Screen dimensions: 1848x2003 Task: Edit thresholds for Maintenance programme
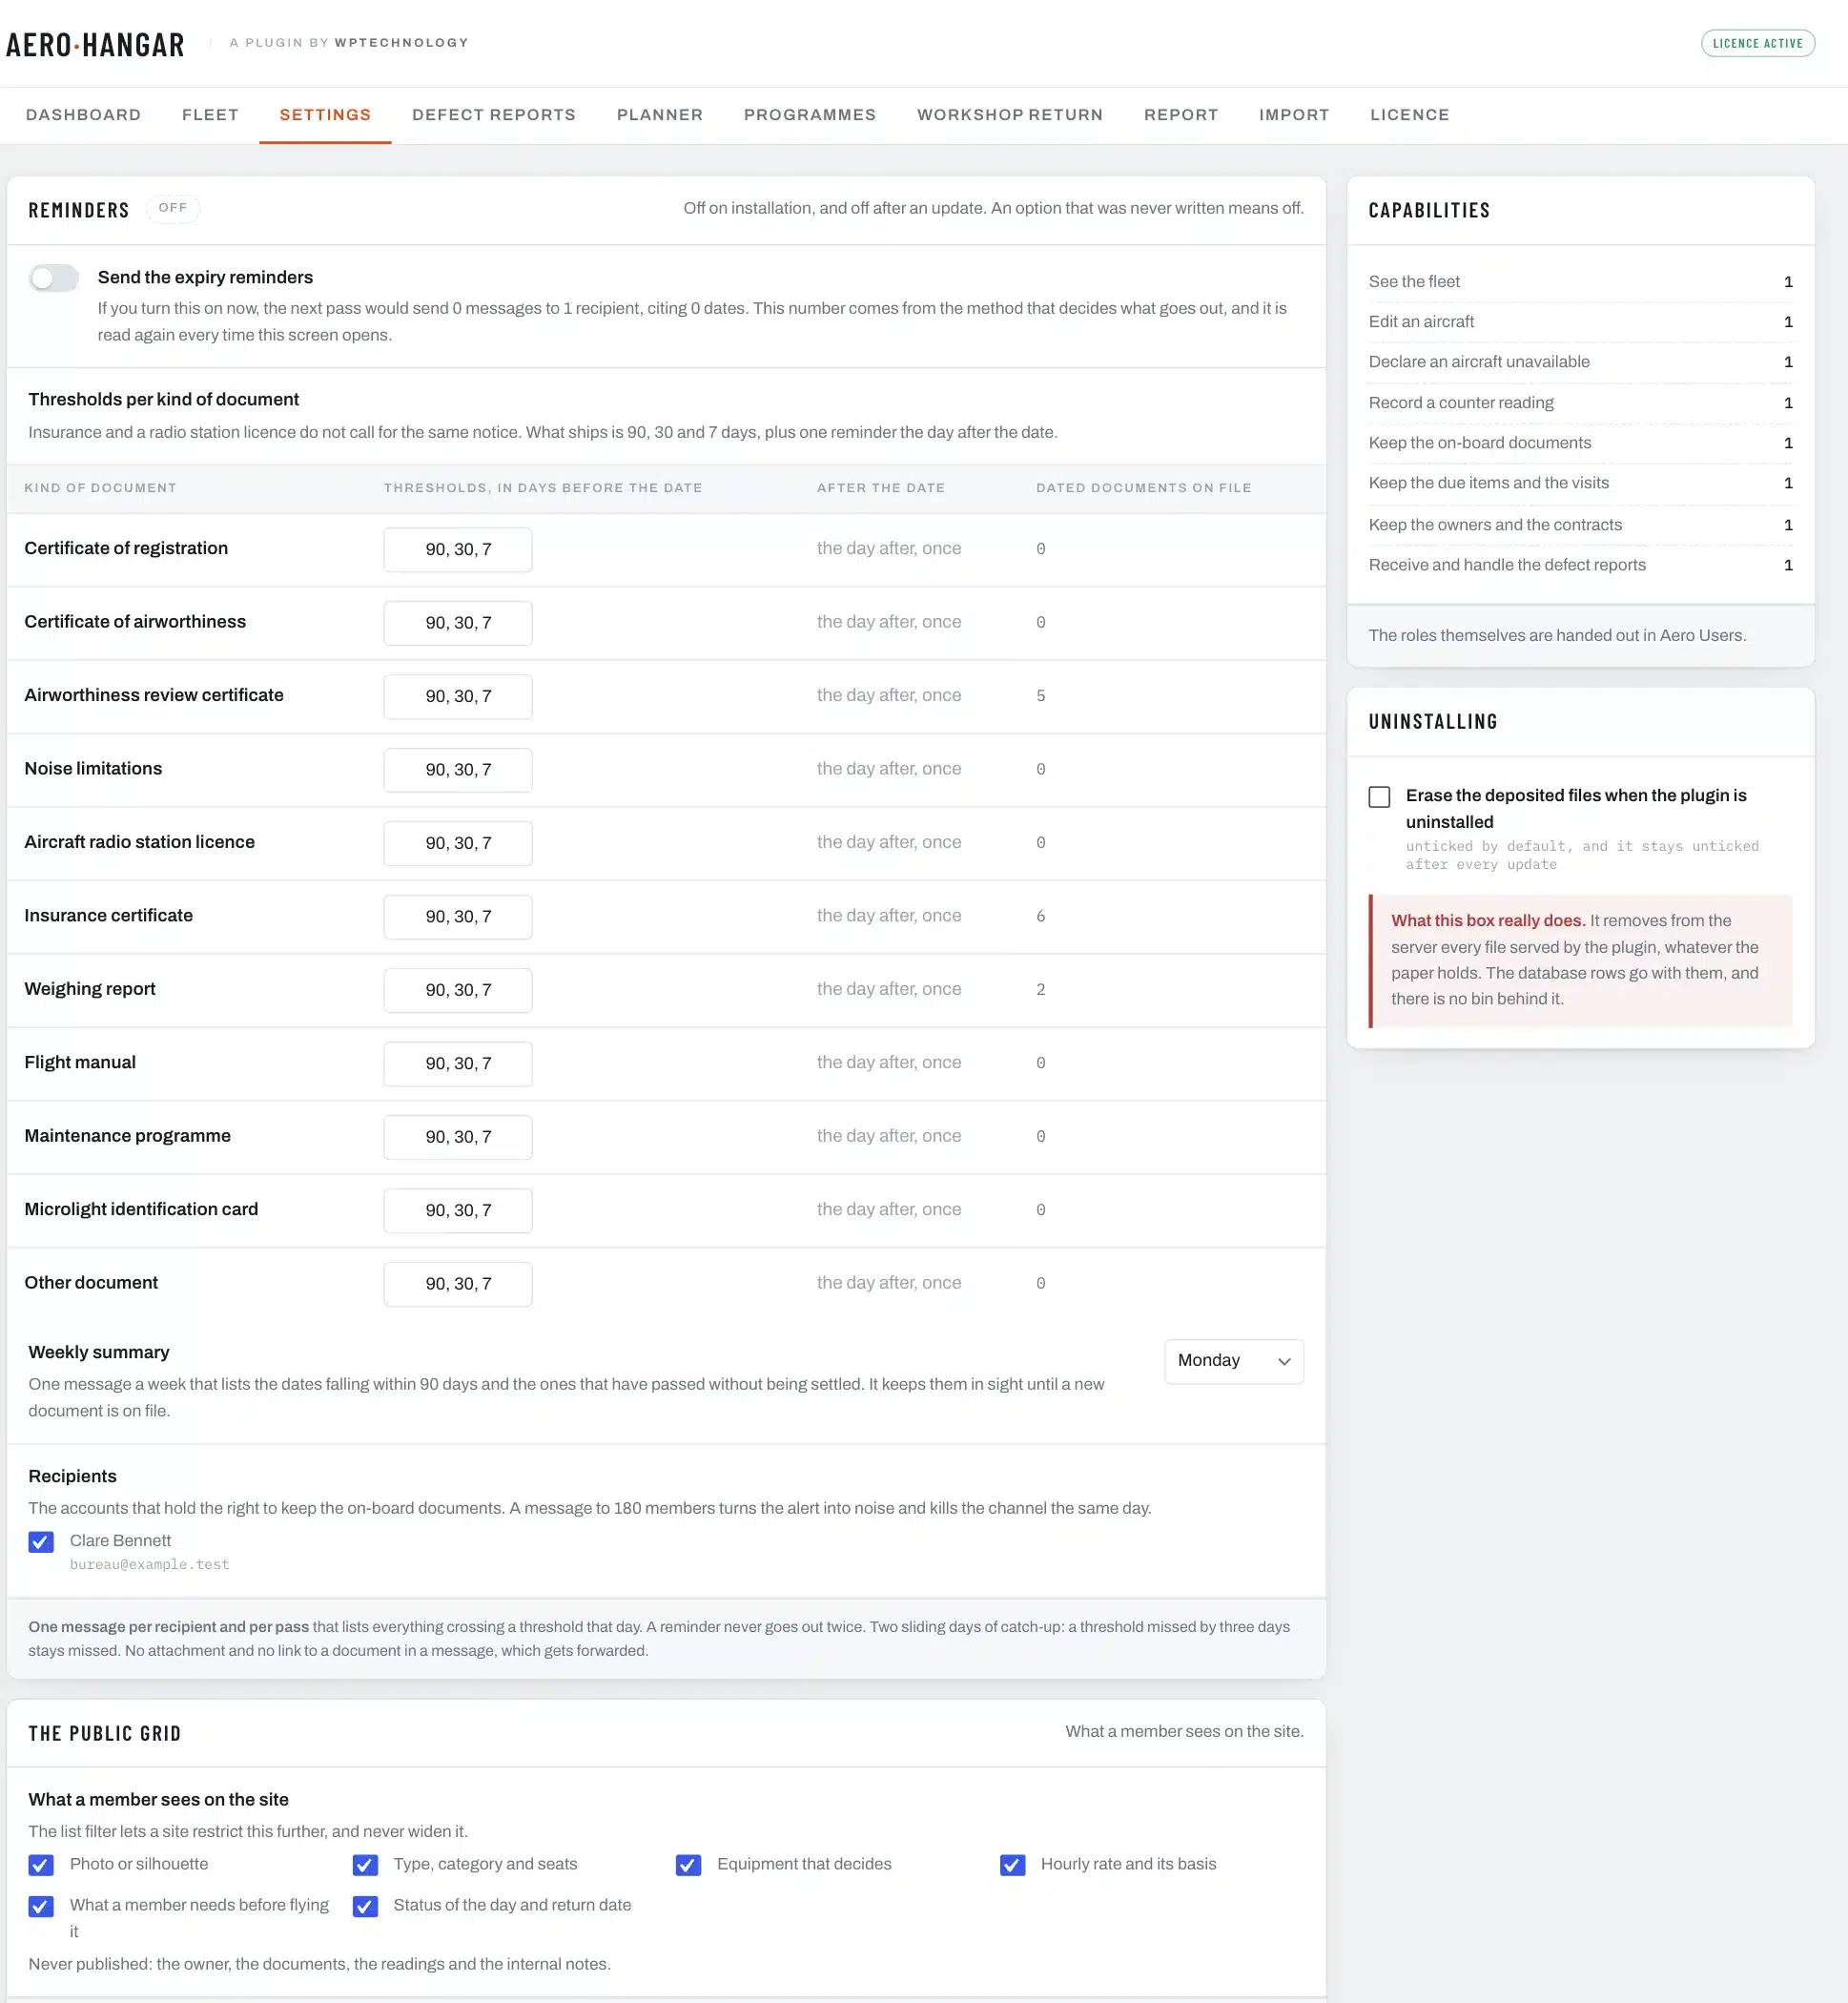pos(458,1137)
